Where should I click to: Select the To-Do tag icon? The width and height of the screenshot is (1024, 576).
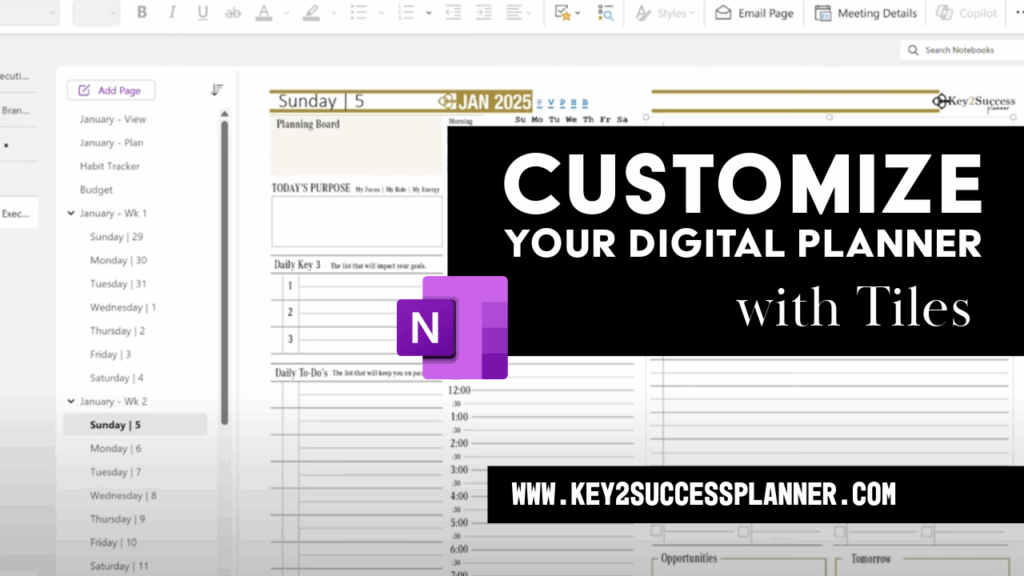[563, 13]
